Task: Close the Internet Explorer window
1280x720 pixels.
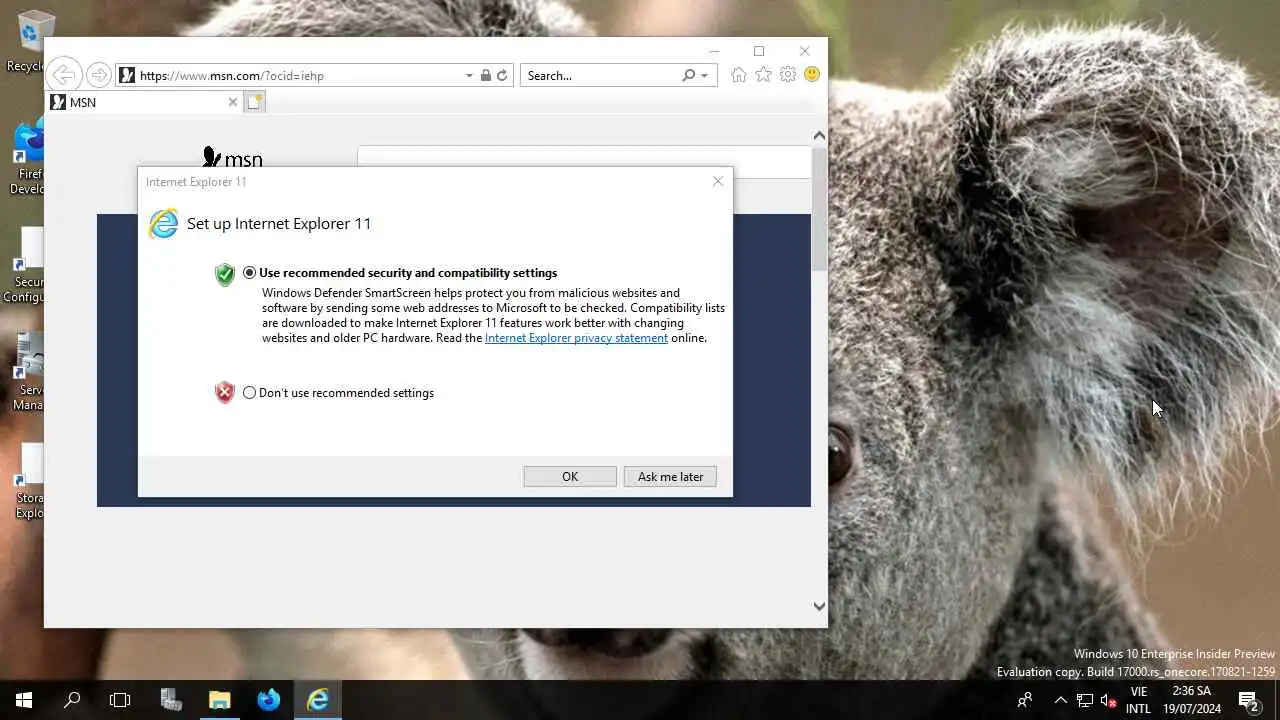Action: coord(804,51)
